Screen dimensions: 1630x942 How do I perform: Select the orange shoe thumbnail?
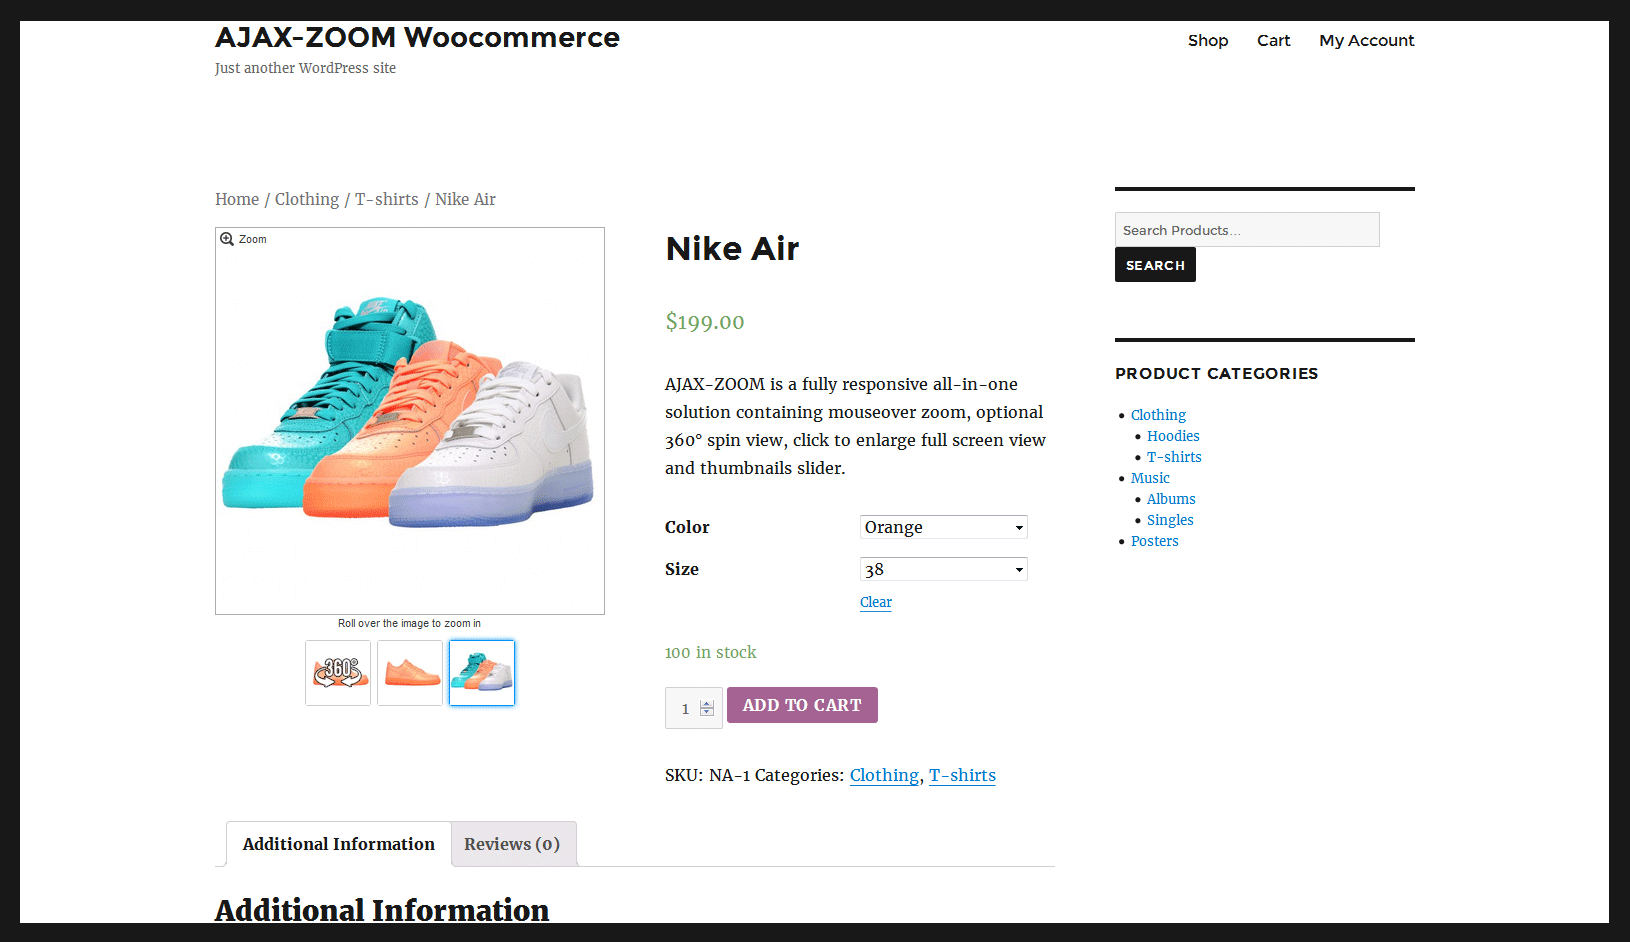[x=410, y=673]
